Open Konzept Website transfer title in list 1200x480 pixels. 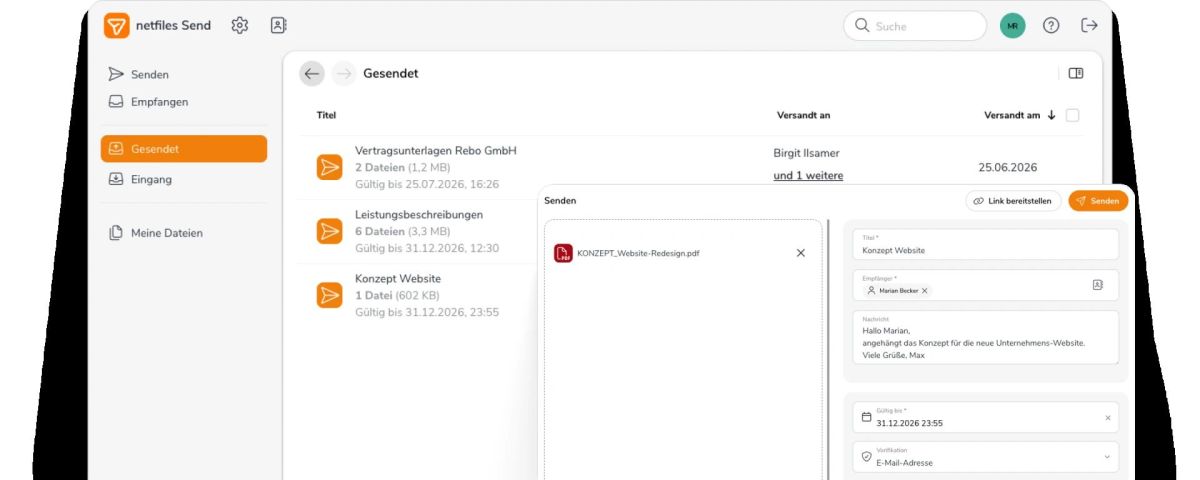(x=398, y=278)
